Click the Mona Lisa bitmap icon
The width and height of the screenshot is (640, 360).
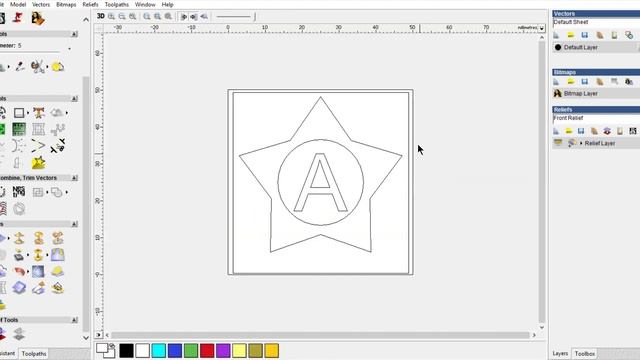click(x=38, y=18)
